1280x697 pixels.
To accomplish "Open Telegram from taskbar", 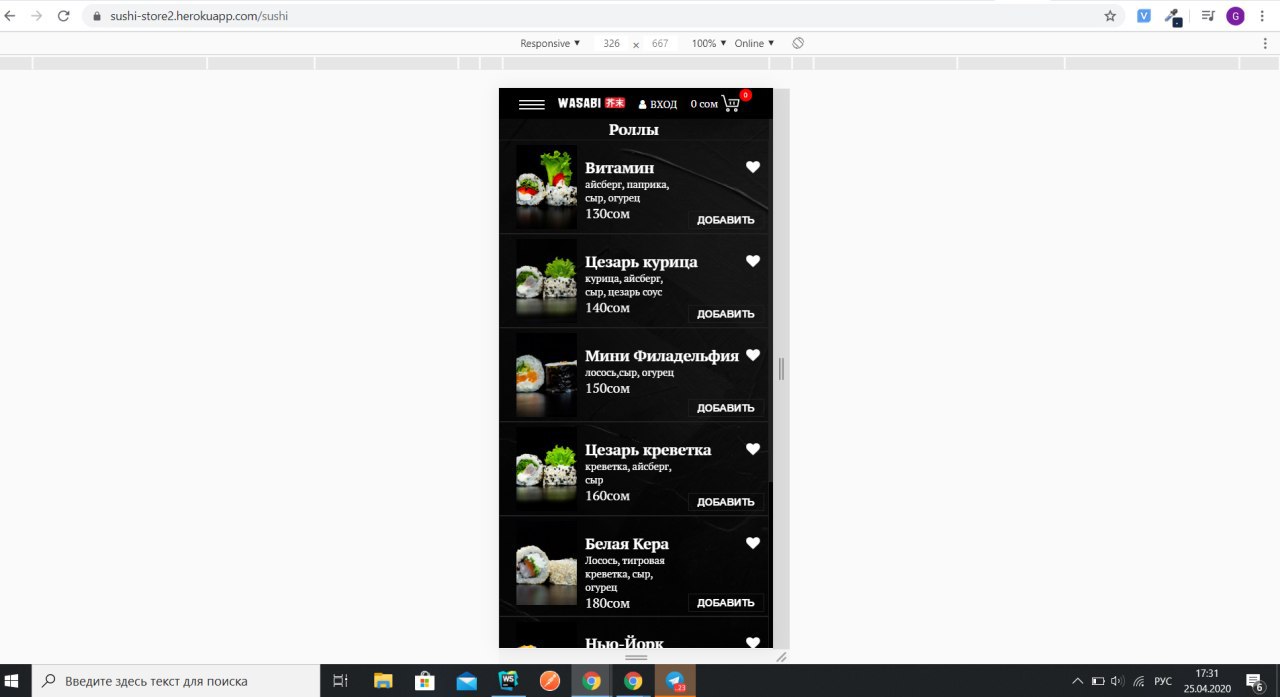I will (675, 681).
